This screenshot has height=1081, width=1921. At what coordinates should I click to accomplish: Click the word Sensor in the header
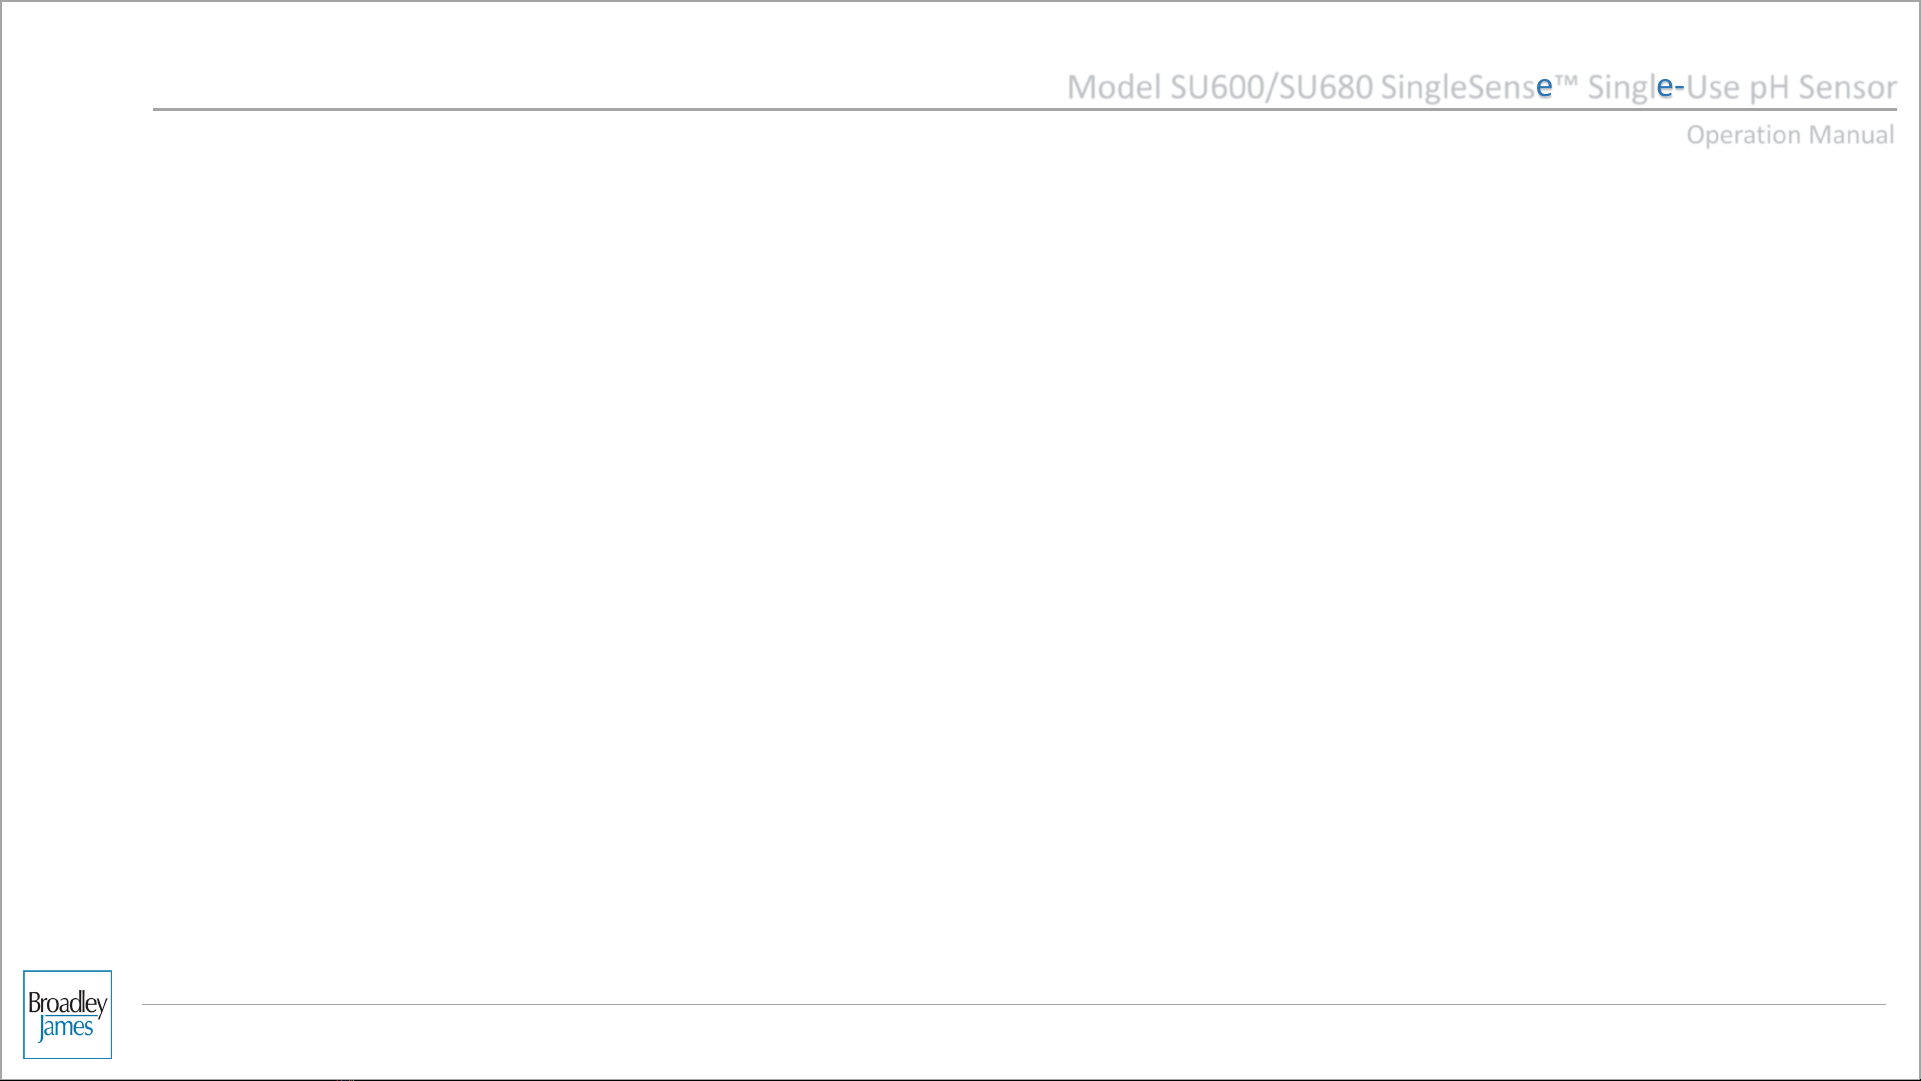[x=1847, y=87]
